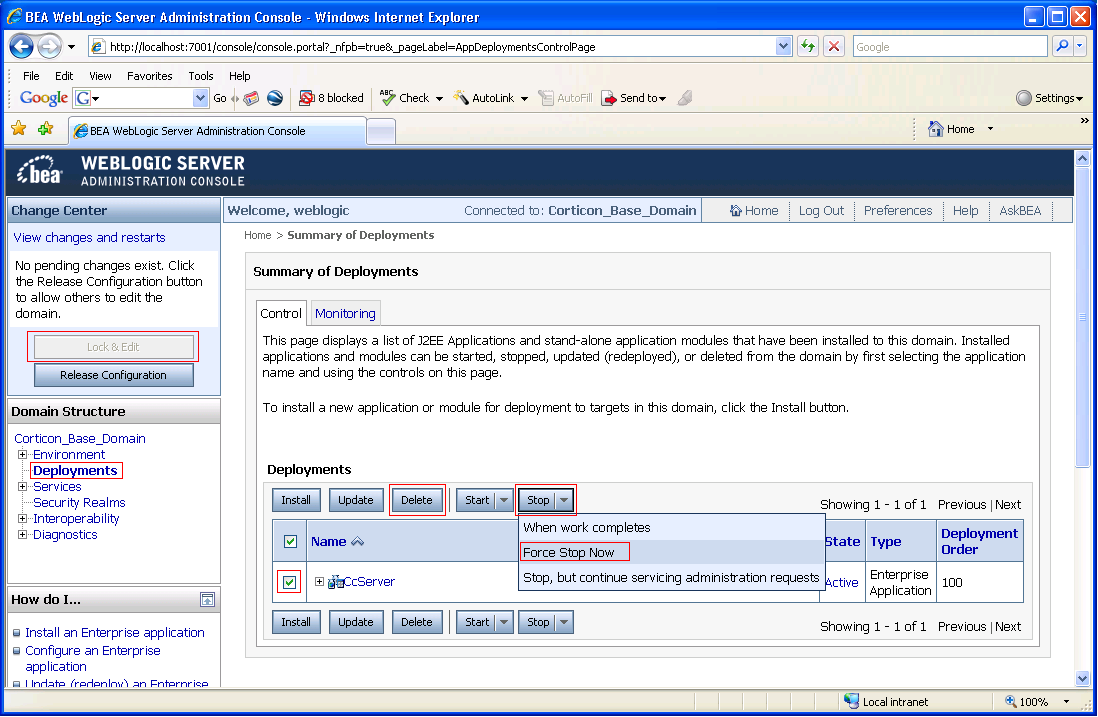Viewport: 1098px width, 717px height.
Task: Open the Stop dropdown arrow
Action: 562,499
